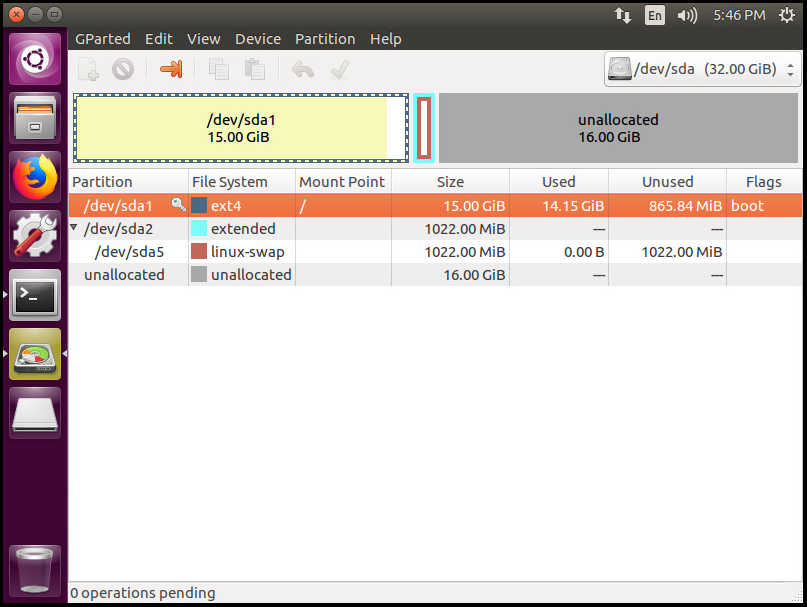Click the Delete partition toolbar icon
807x607 pixels.
pyautogui.click(x=122, y=69)
